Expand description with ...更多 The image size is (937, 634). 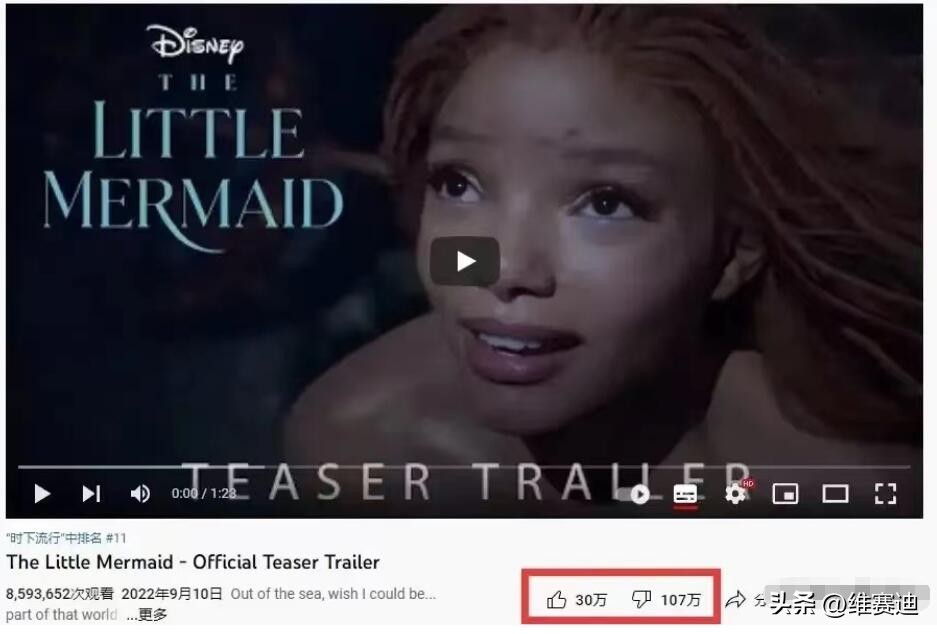(146, 614)
